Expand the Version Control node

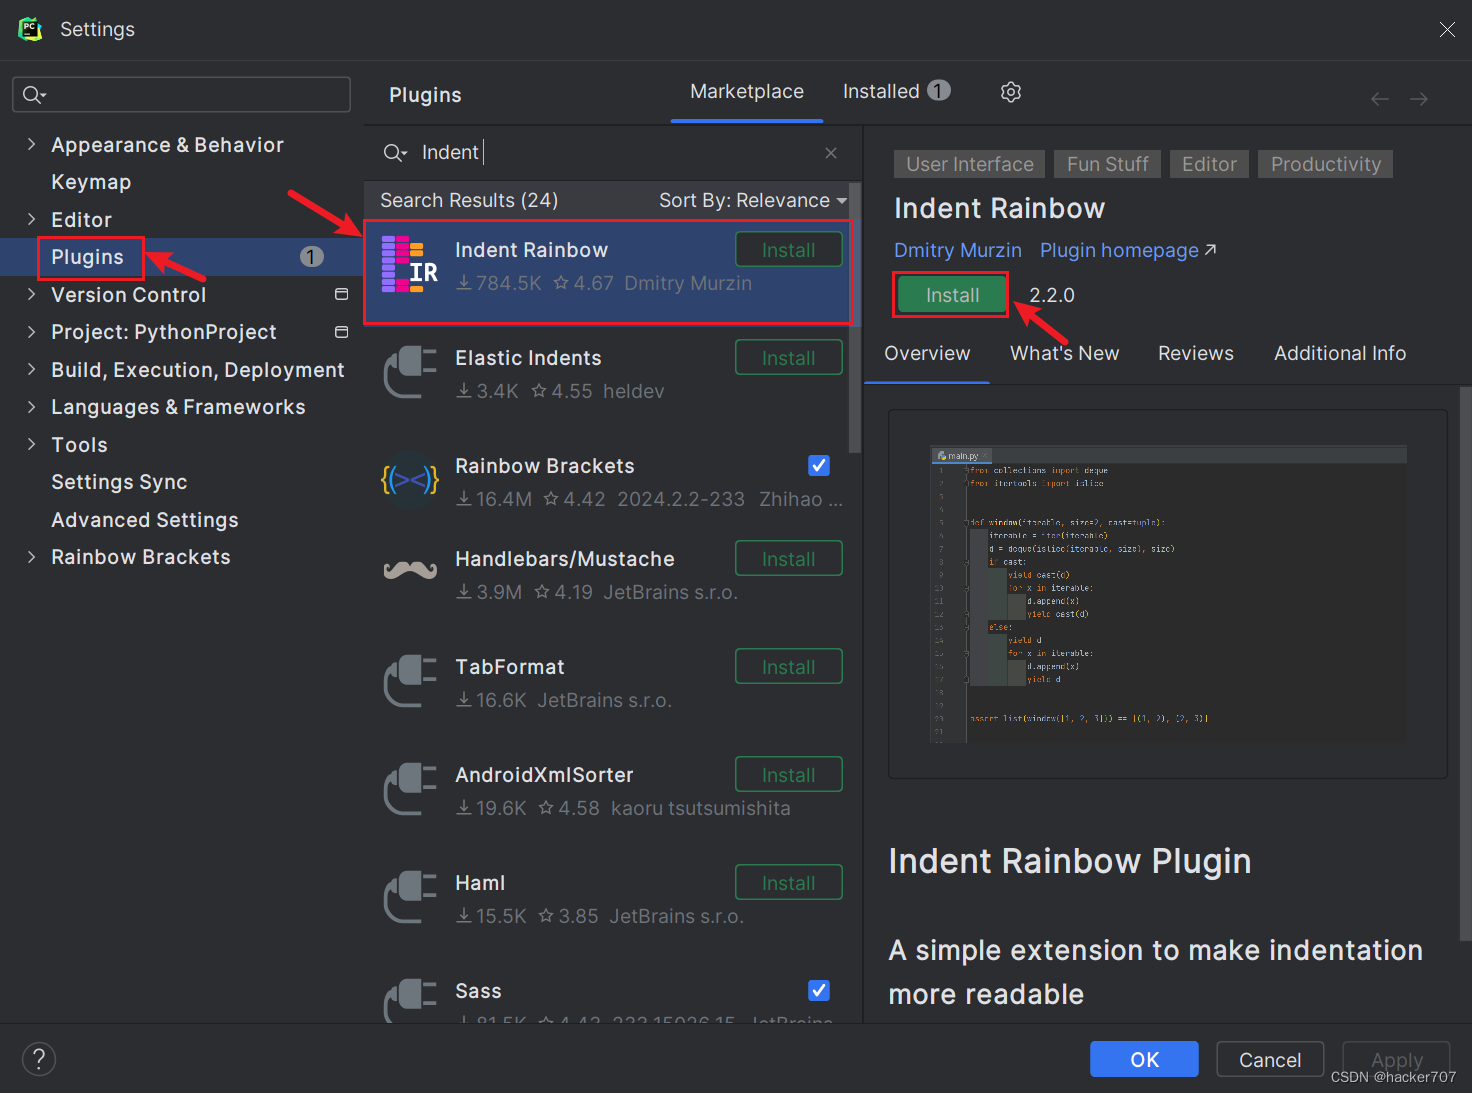coord(31,294)
